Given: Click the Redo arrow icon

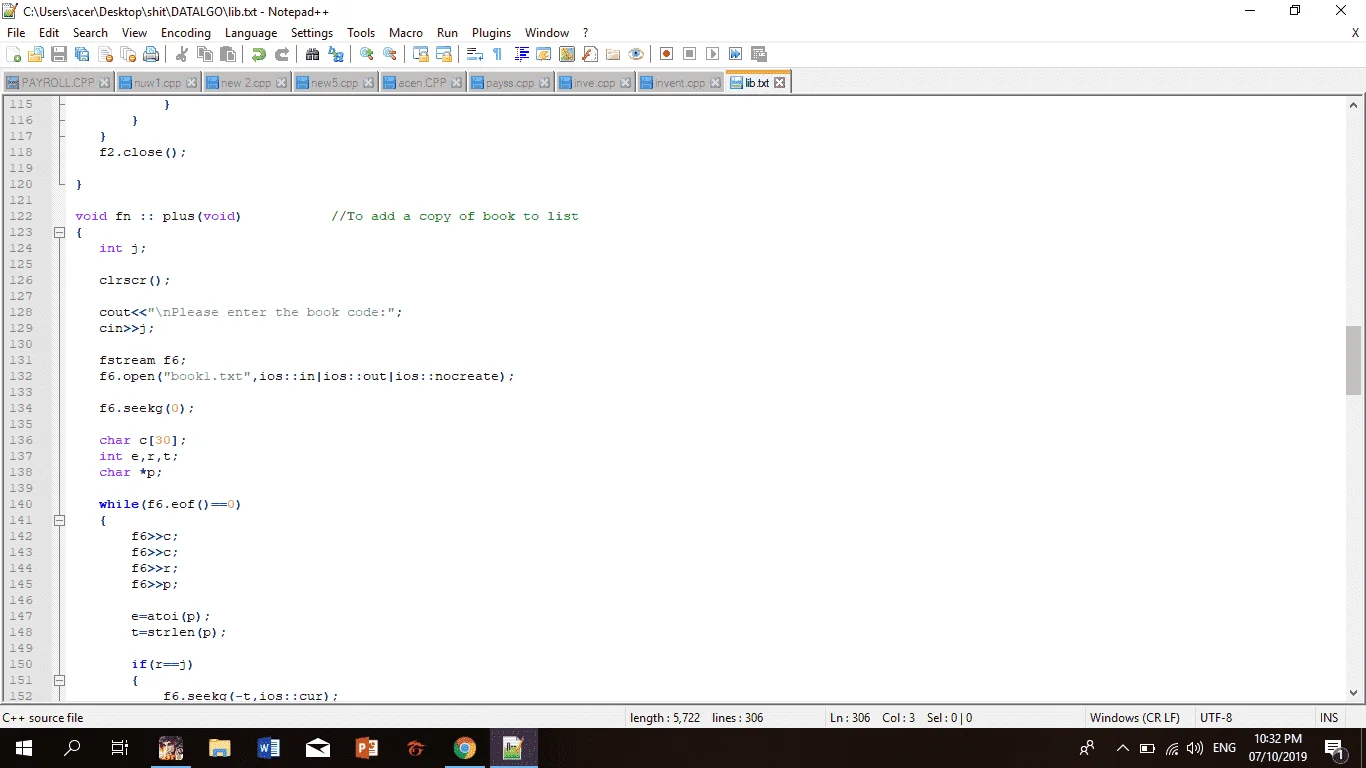Looking at the screenshot, I should 282,54.
